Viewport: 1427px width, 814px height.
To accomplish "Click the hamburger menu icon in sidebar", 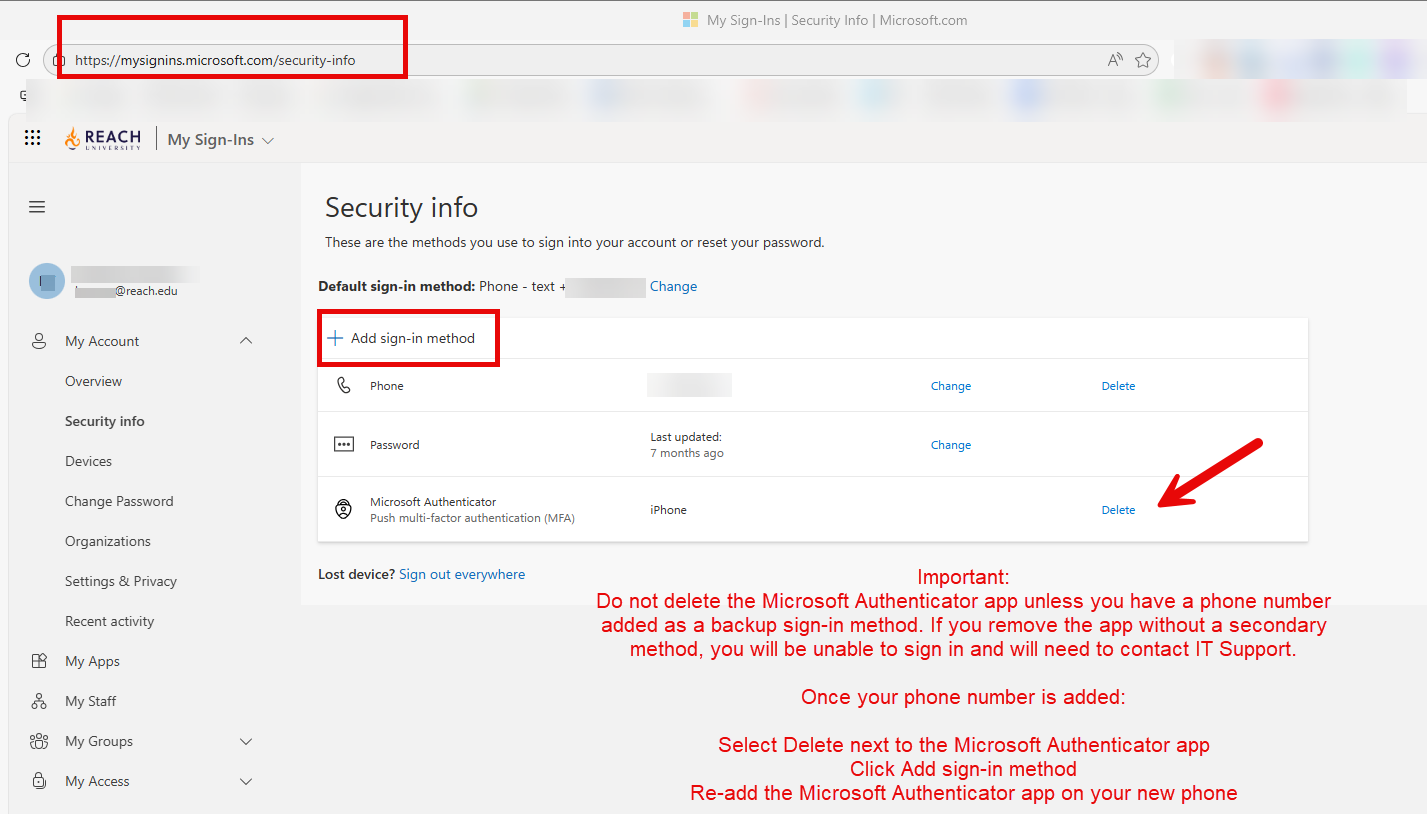I will tap(37, 207).
